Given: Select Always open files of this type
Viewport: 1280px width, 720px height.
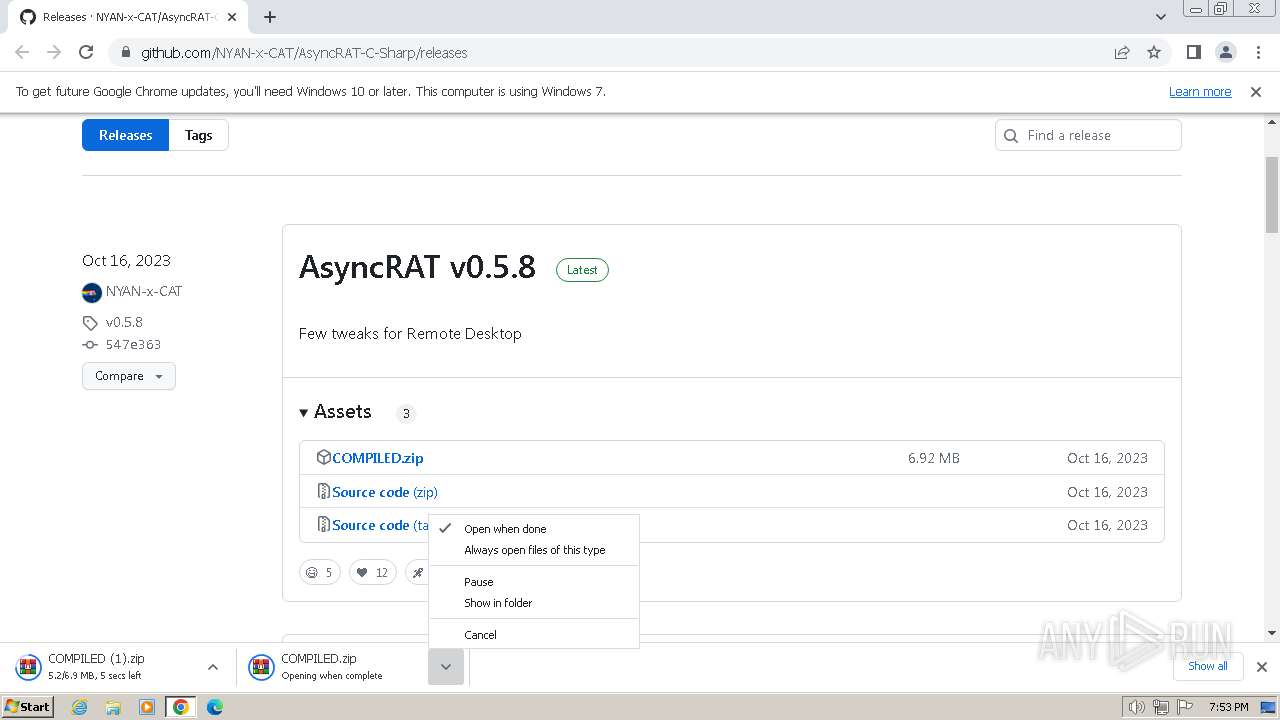Looking at the screenshot, I should coord(534,550).
